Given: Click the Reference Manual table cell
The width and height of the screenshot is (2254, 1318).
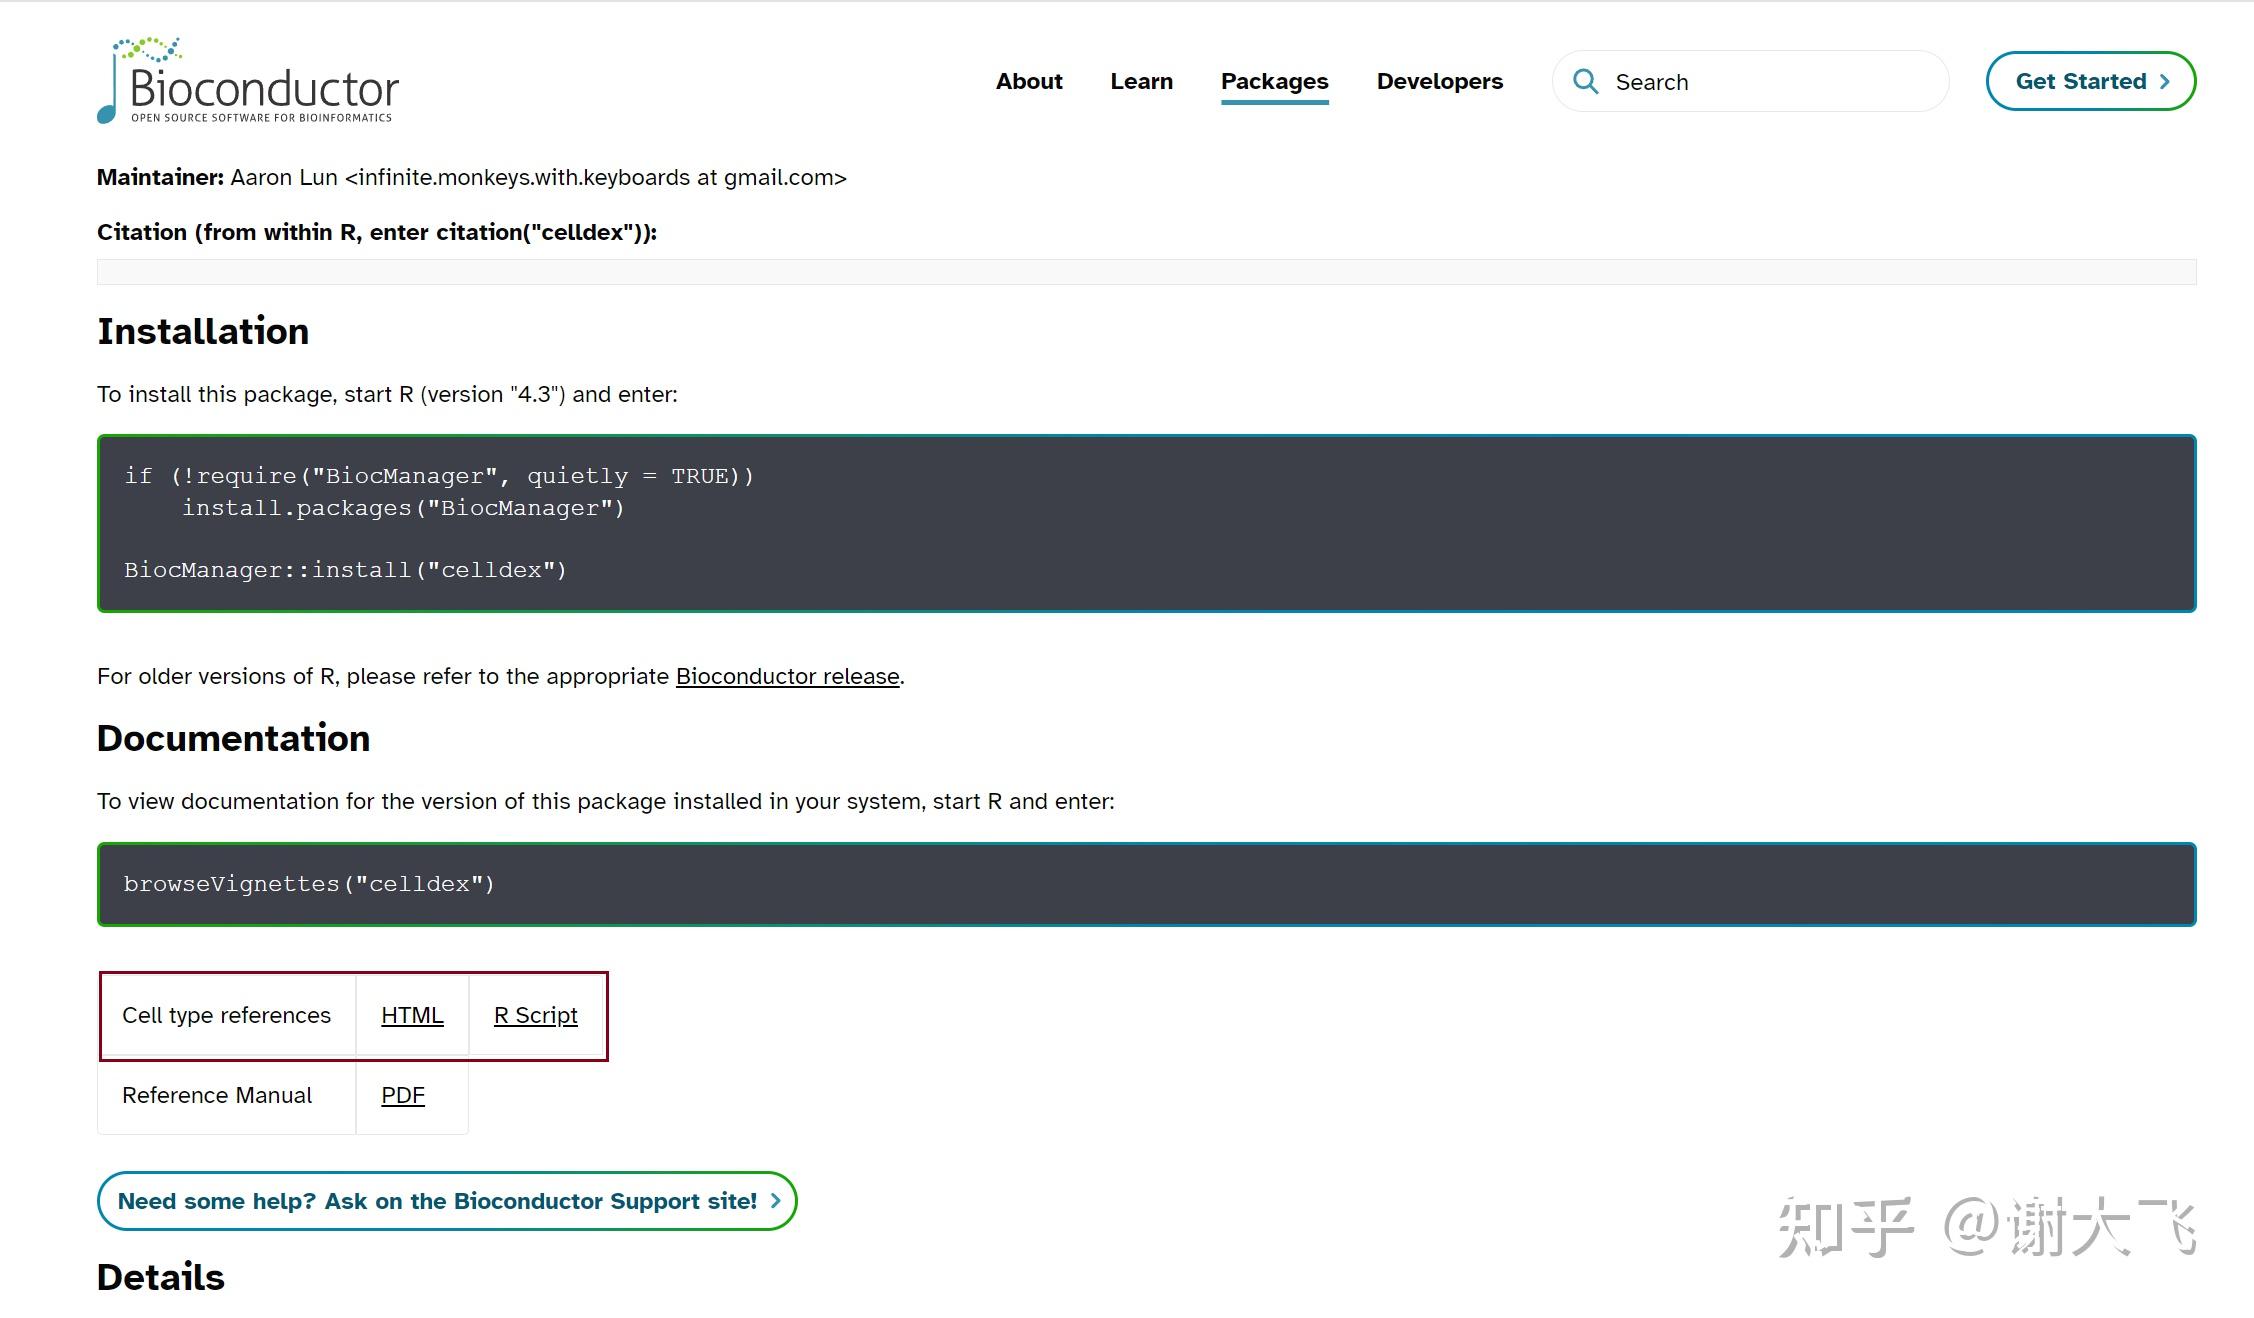Looking at the screenshot, I should point(217,1096).
